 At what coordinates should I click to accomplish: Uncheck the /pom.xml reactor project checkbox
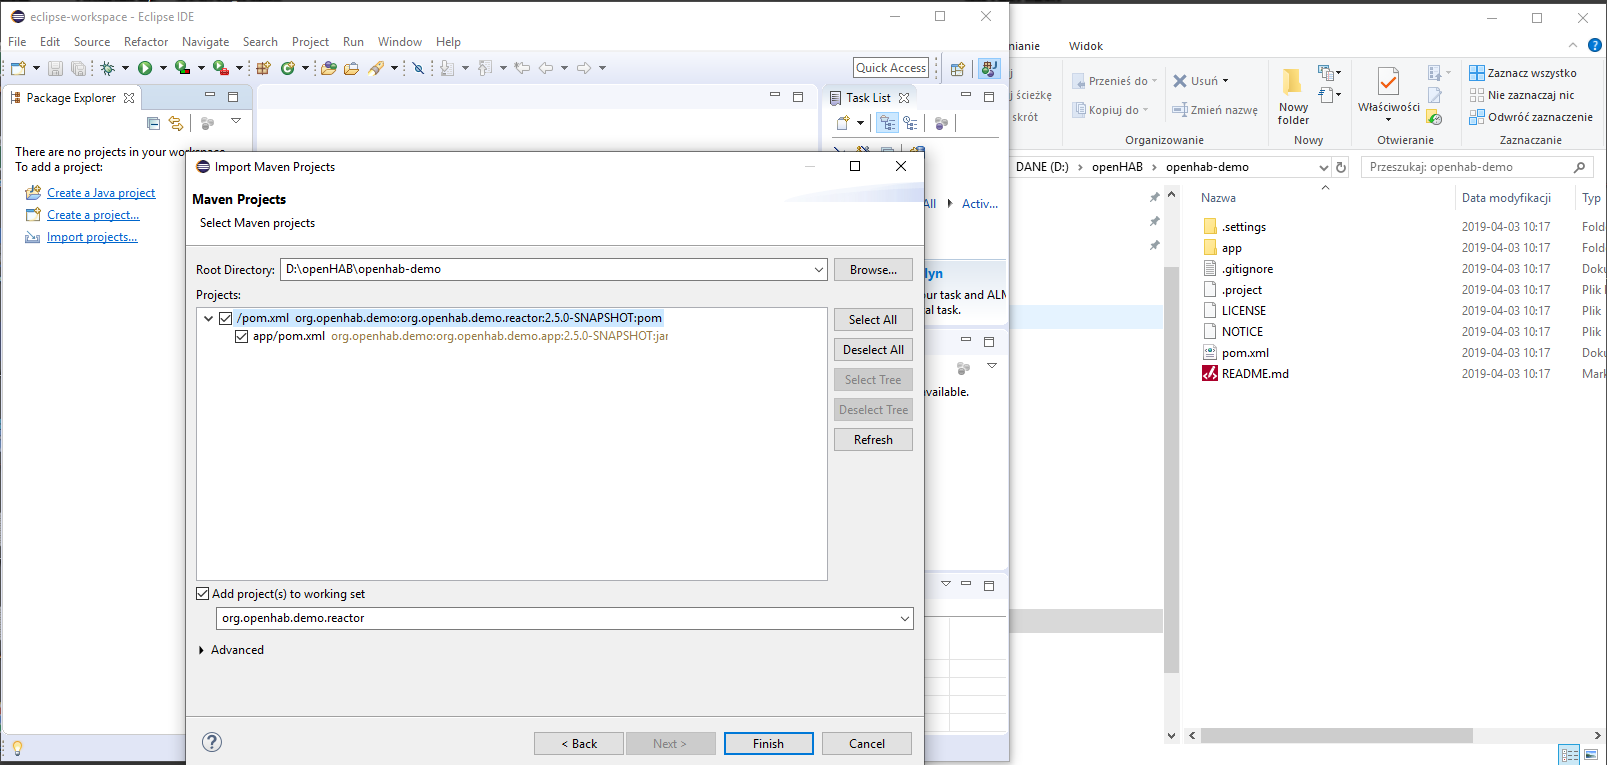226,318
